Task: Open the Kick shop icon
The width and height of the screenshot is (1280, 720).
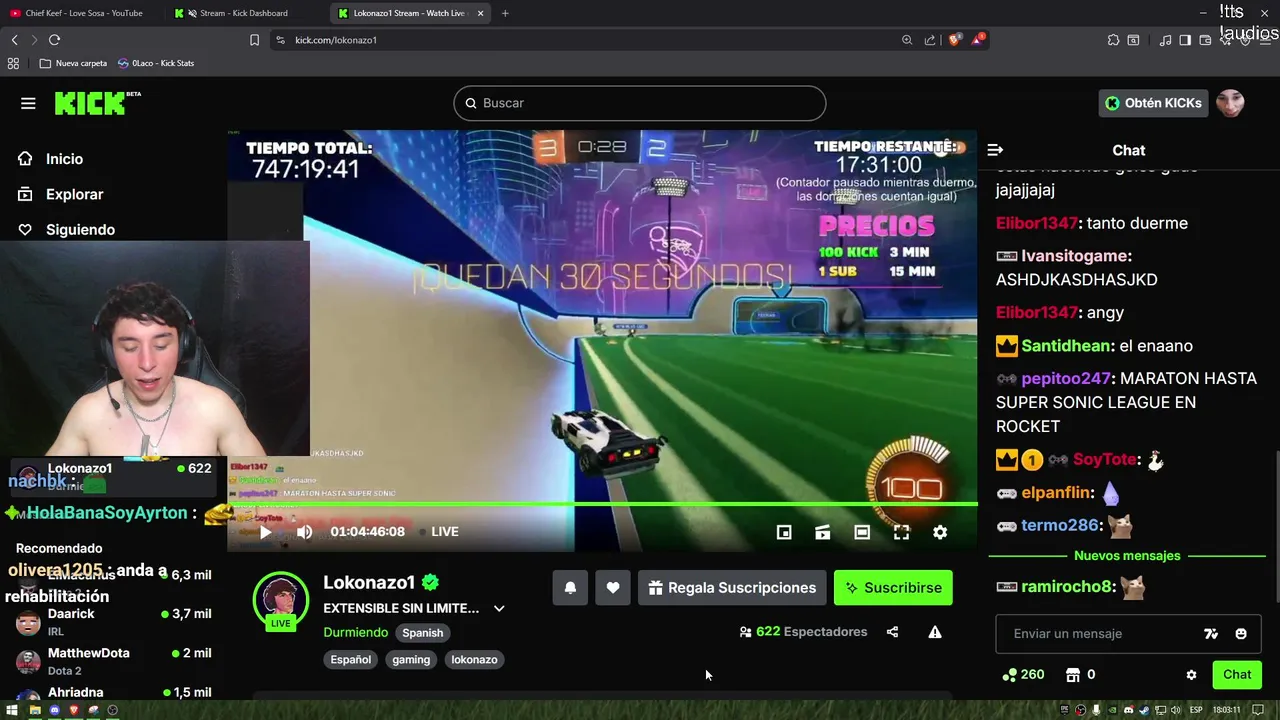Action: 1073,675
